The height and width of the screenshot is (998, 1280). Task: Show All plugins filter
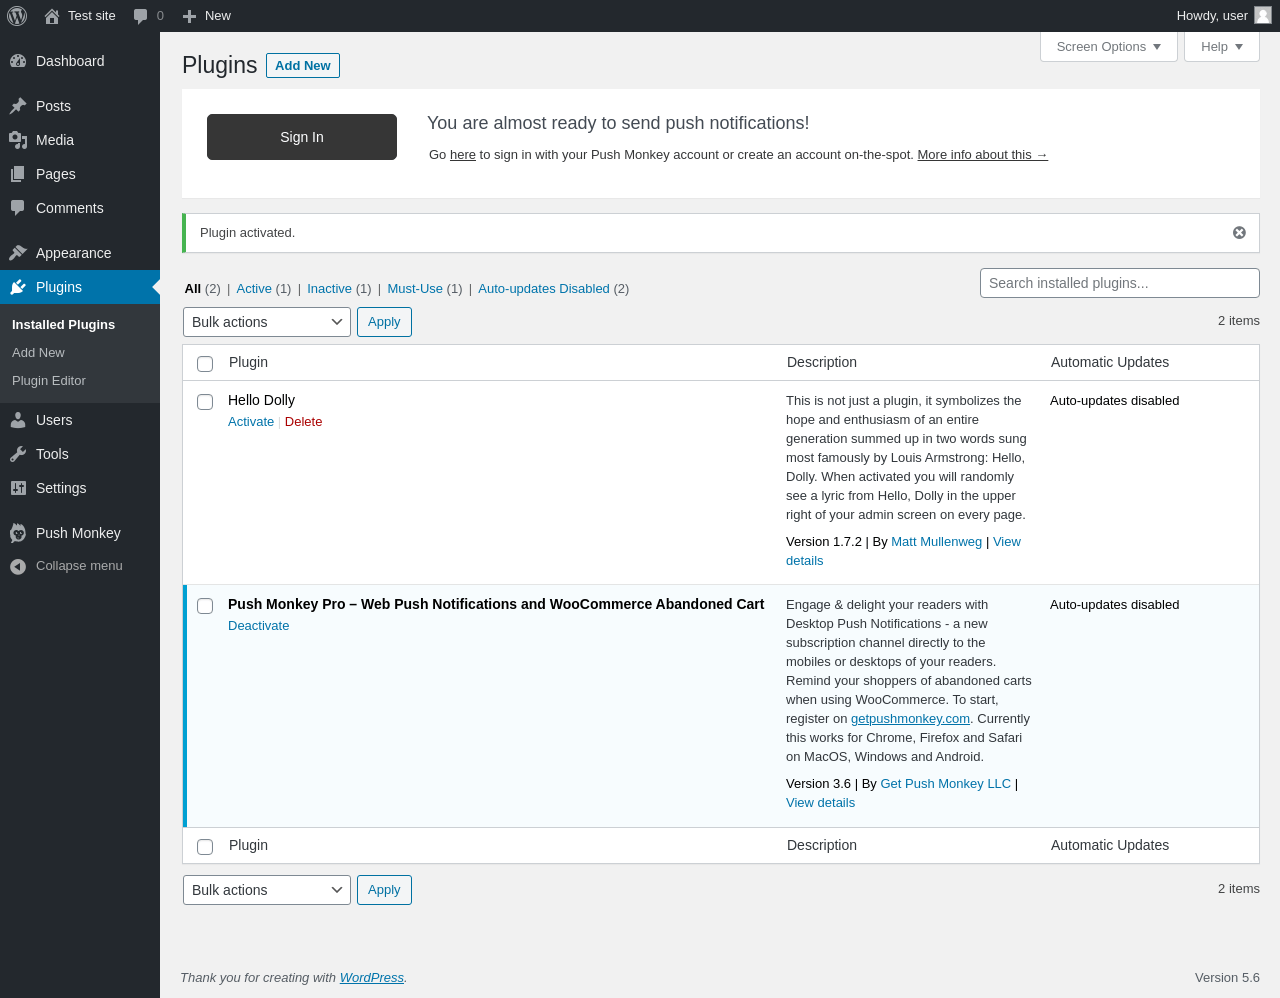[x=193, y=289]
